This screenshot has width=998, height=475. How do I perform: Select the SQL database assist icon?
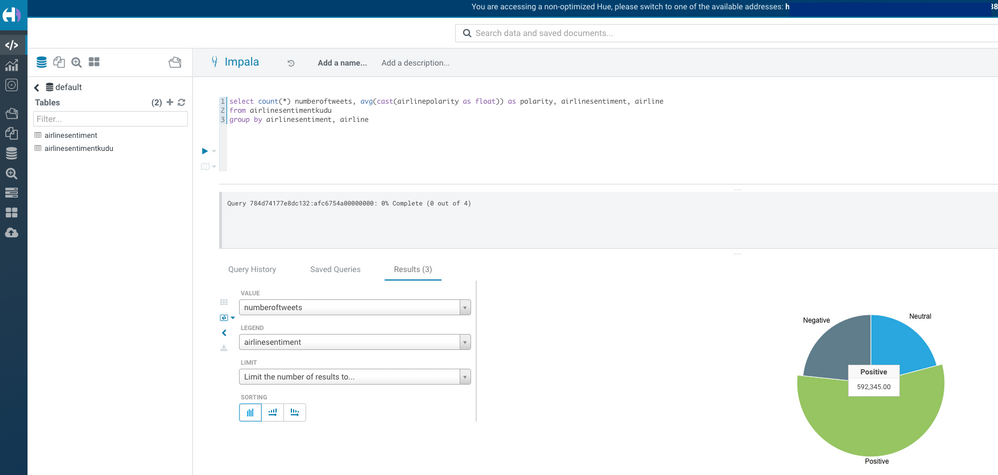pos(41,62)
